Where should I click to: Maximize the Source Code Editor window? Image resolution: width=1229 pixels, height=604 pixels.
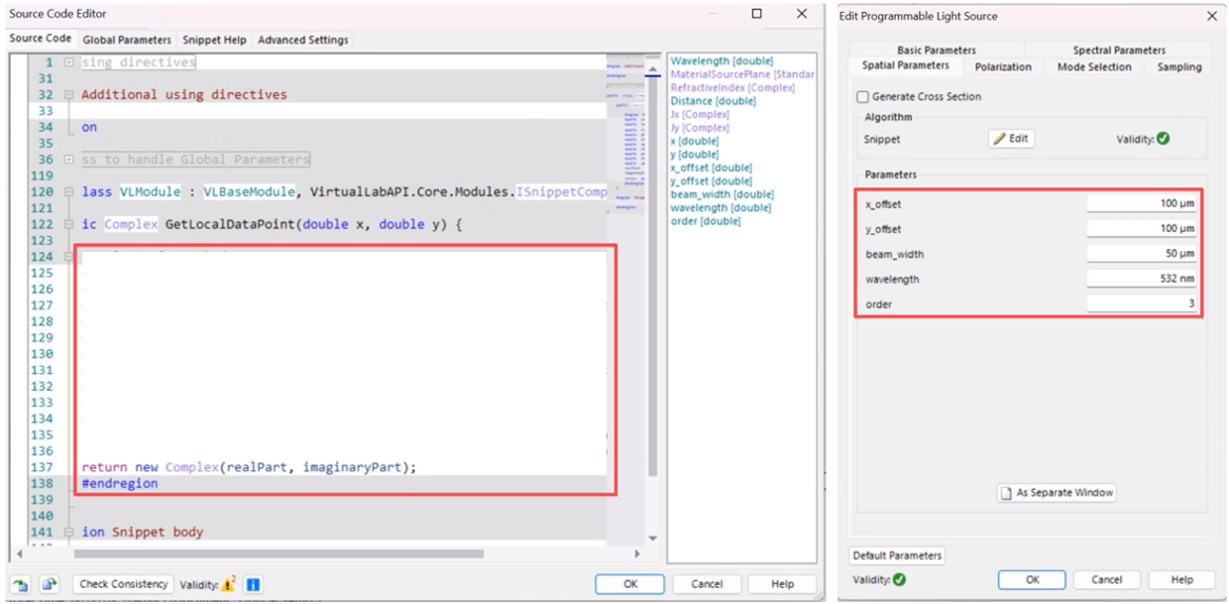(757, 14)
